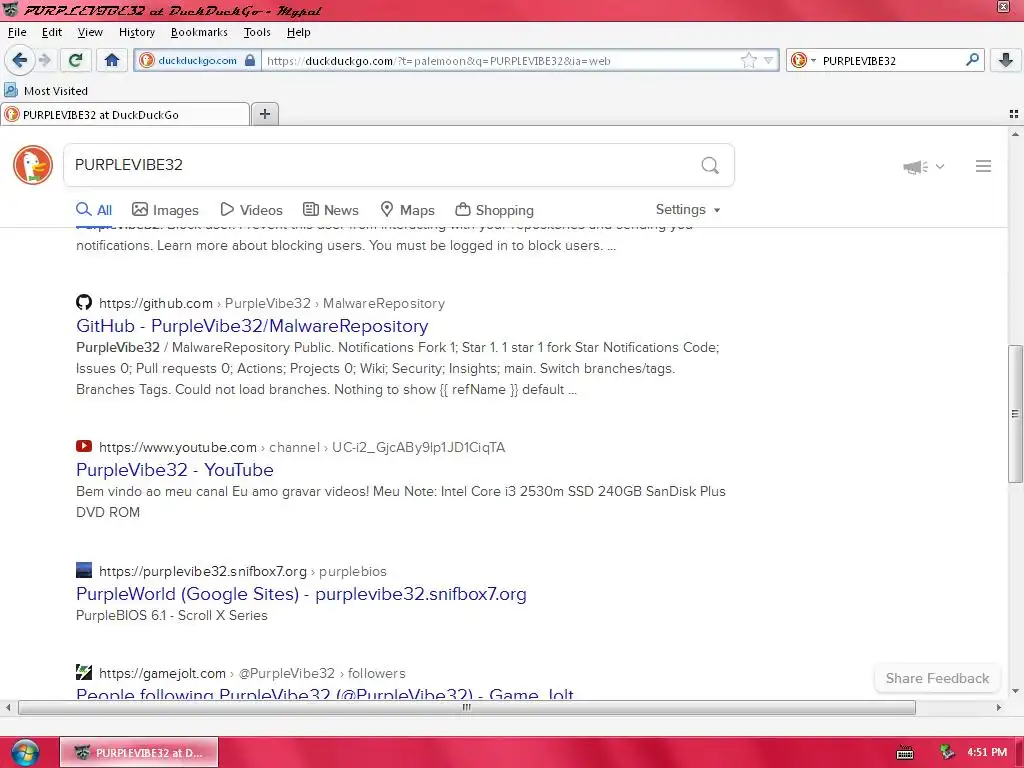
Task: Open the Windows Start orb
Action: (25, 752)
